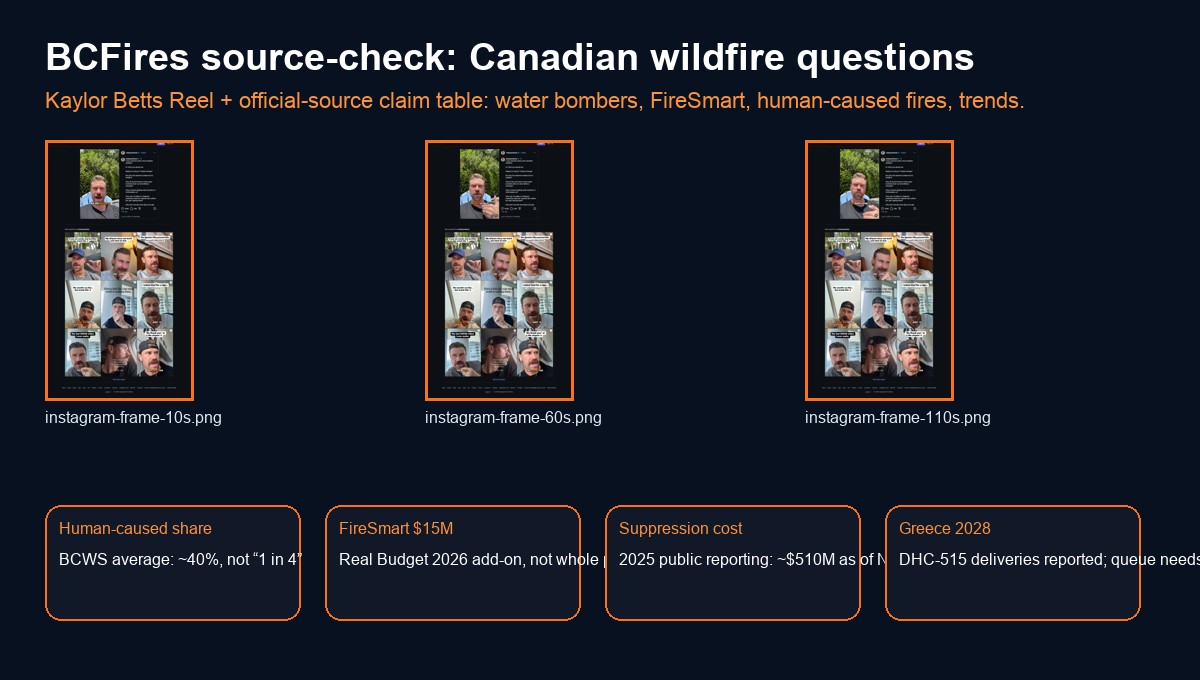Click the instagram-frame-10s.png file label

pos(133,418)
